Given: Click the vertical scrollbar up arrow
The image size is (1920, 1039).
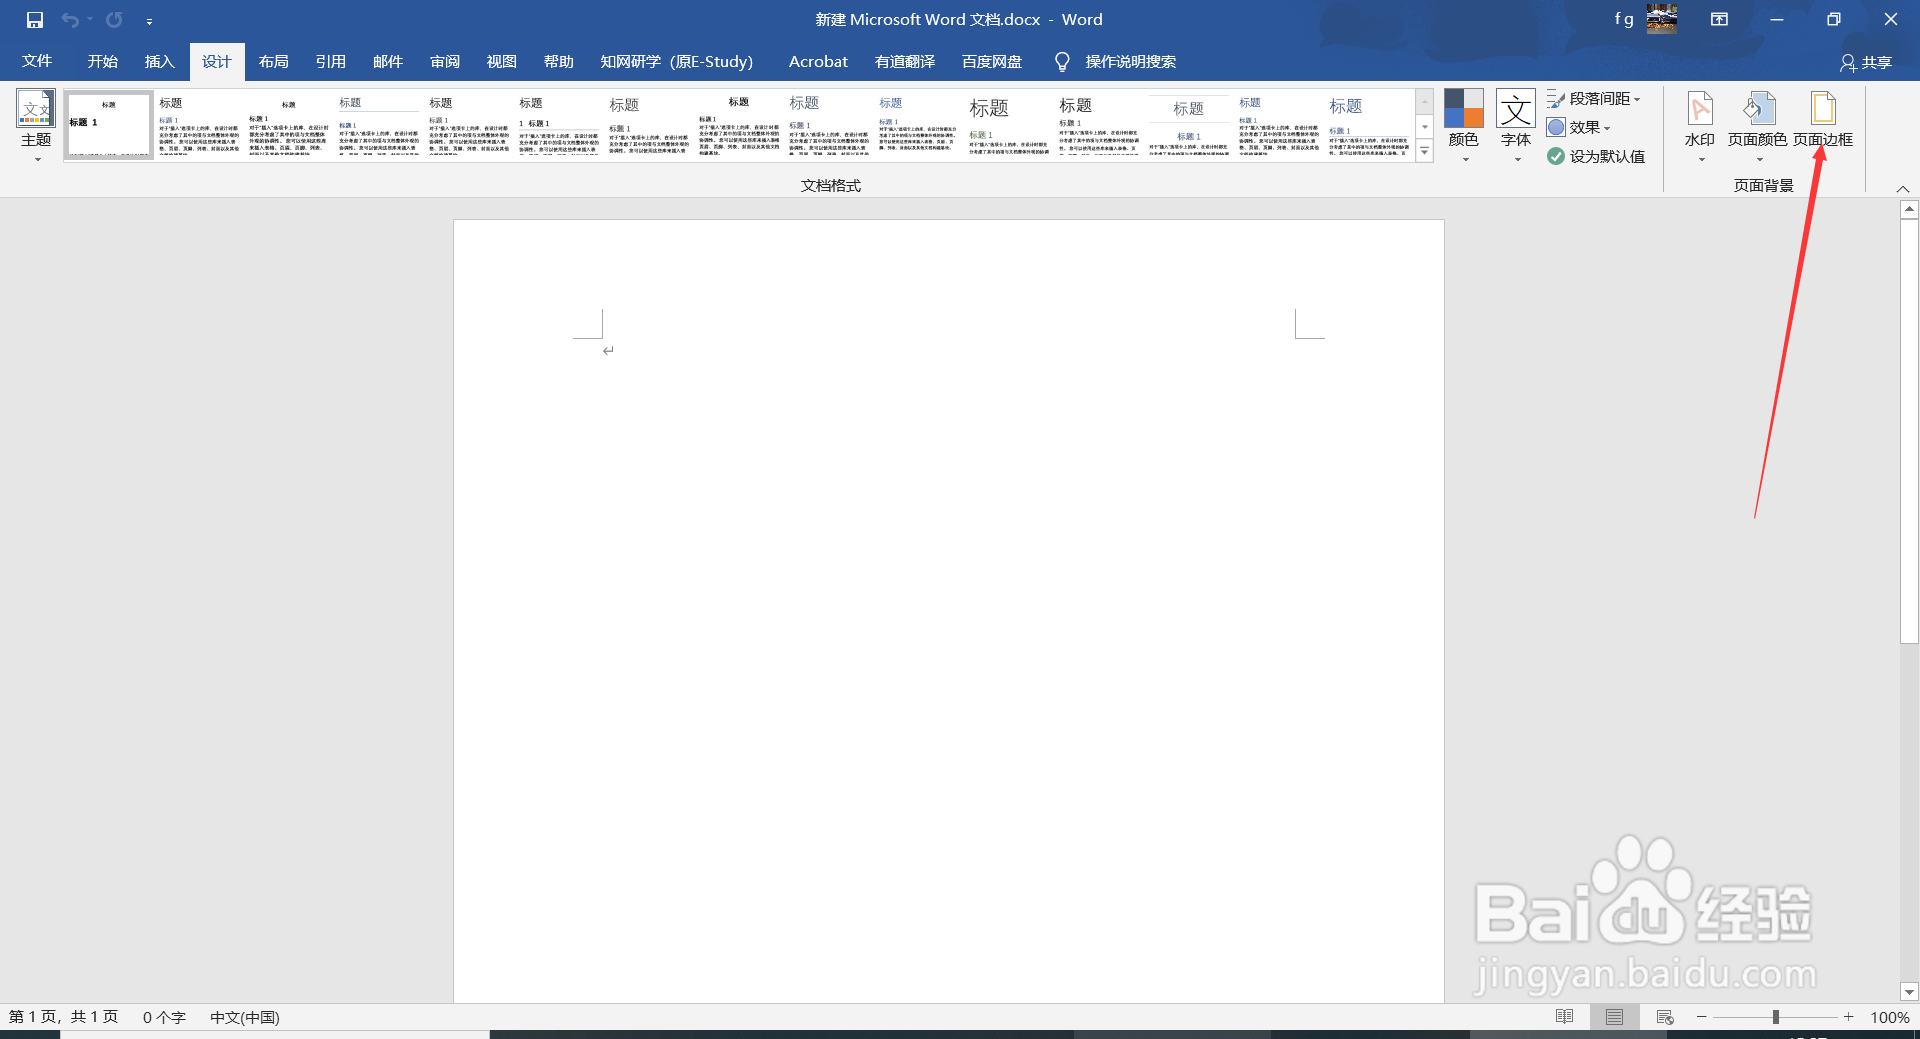Looking at the screenshot, I should (1909, 210).
